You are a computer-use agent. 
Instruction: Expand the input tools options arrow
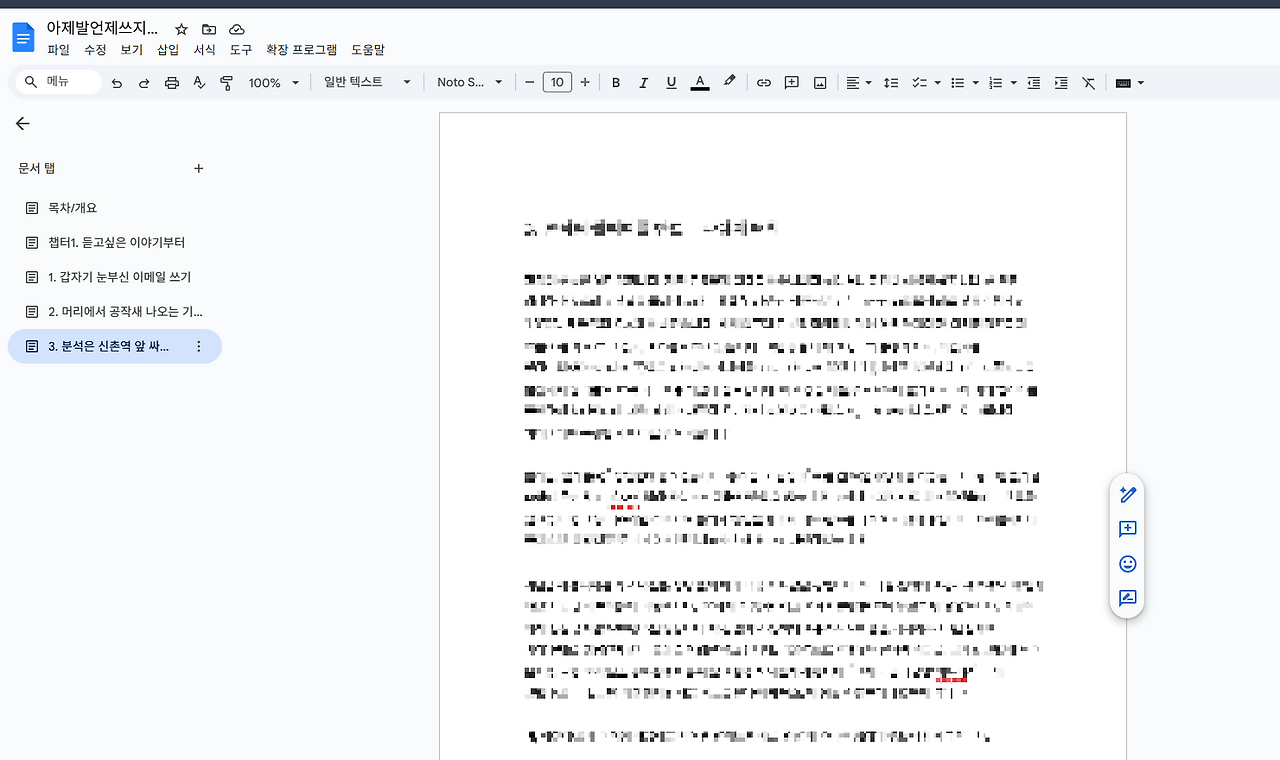1141,83
